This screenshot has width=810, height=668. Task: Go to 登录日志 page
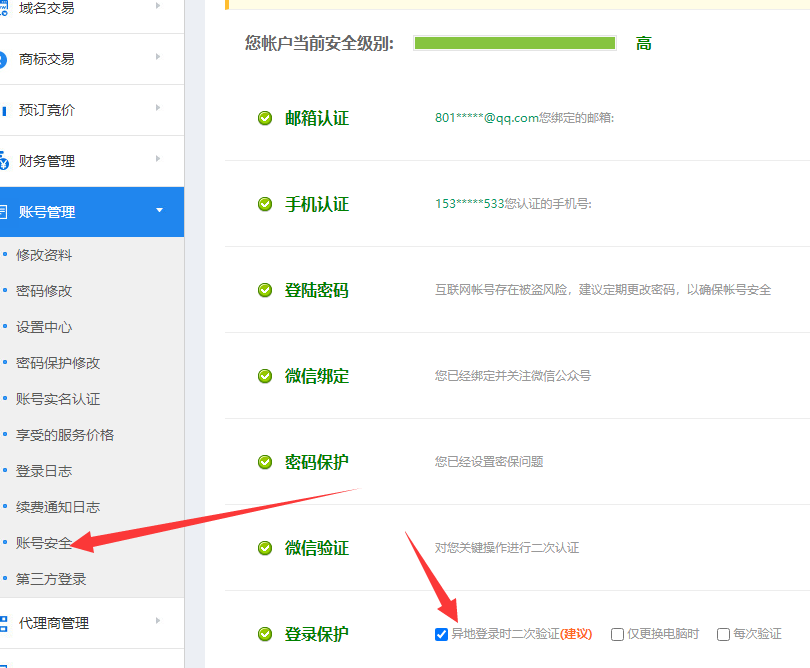(x=44, y=471)
